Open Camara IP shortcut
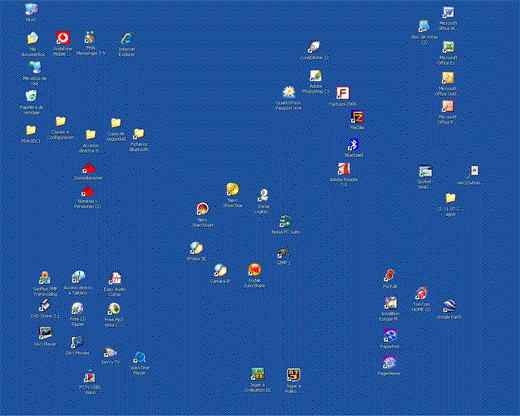Screen dimensions: 520x416 220,270
